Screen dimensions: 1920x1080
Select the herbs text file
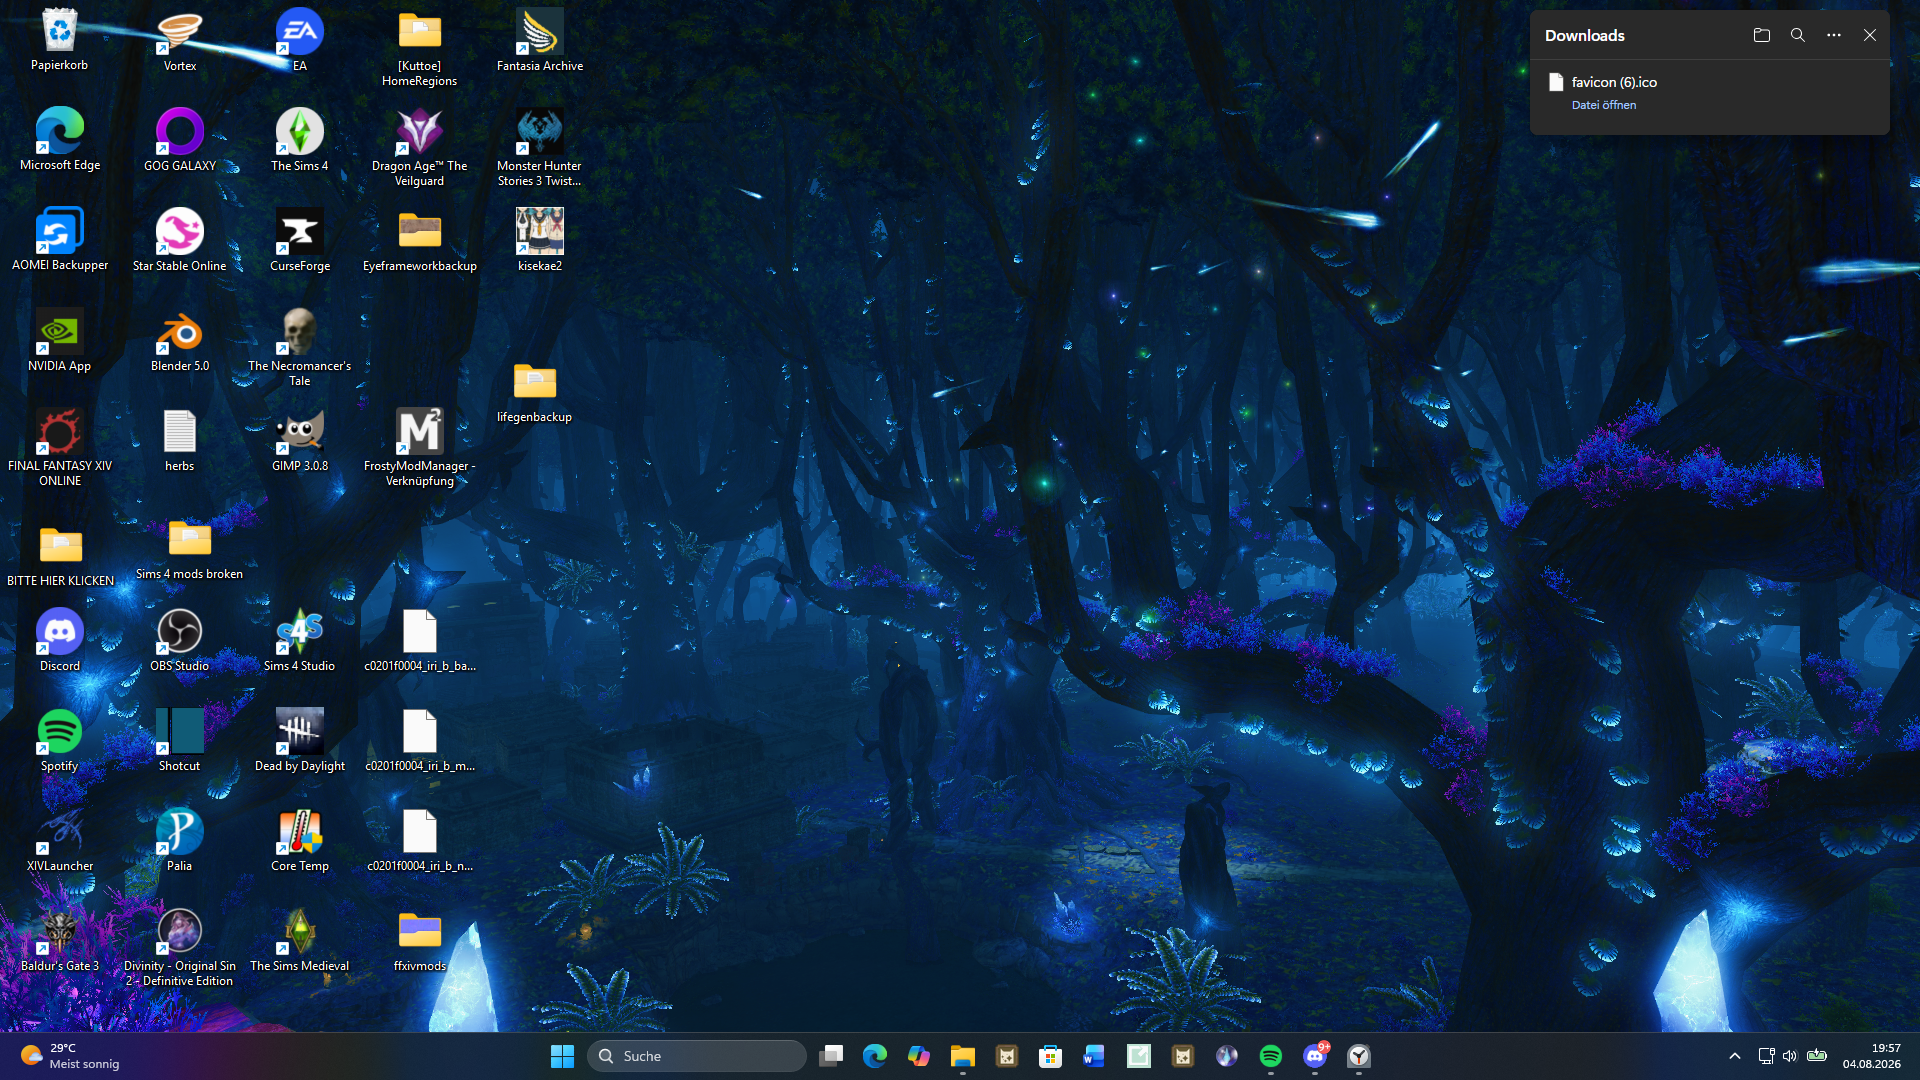click(180, 440)
